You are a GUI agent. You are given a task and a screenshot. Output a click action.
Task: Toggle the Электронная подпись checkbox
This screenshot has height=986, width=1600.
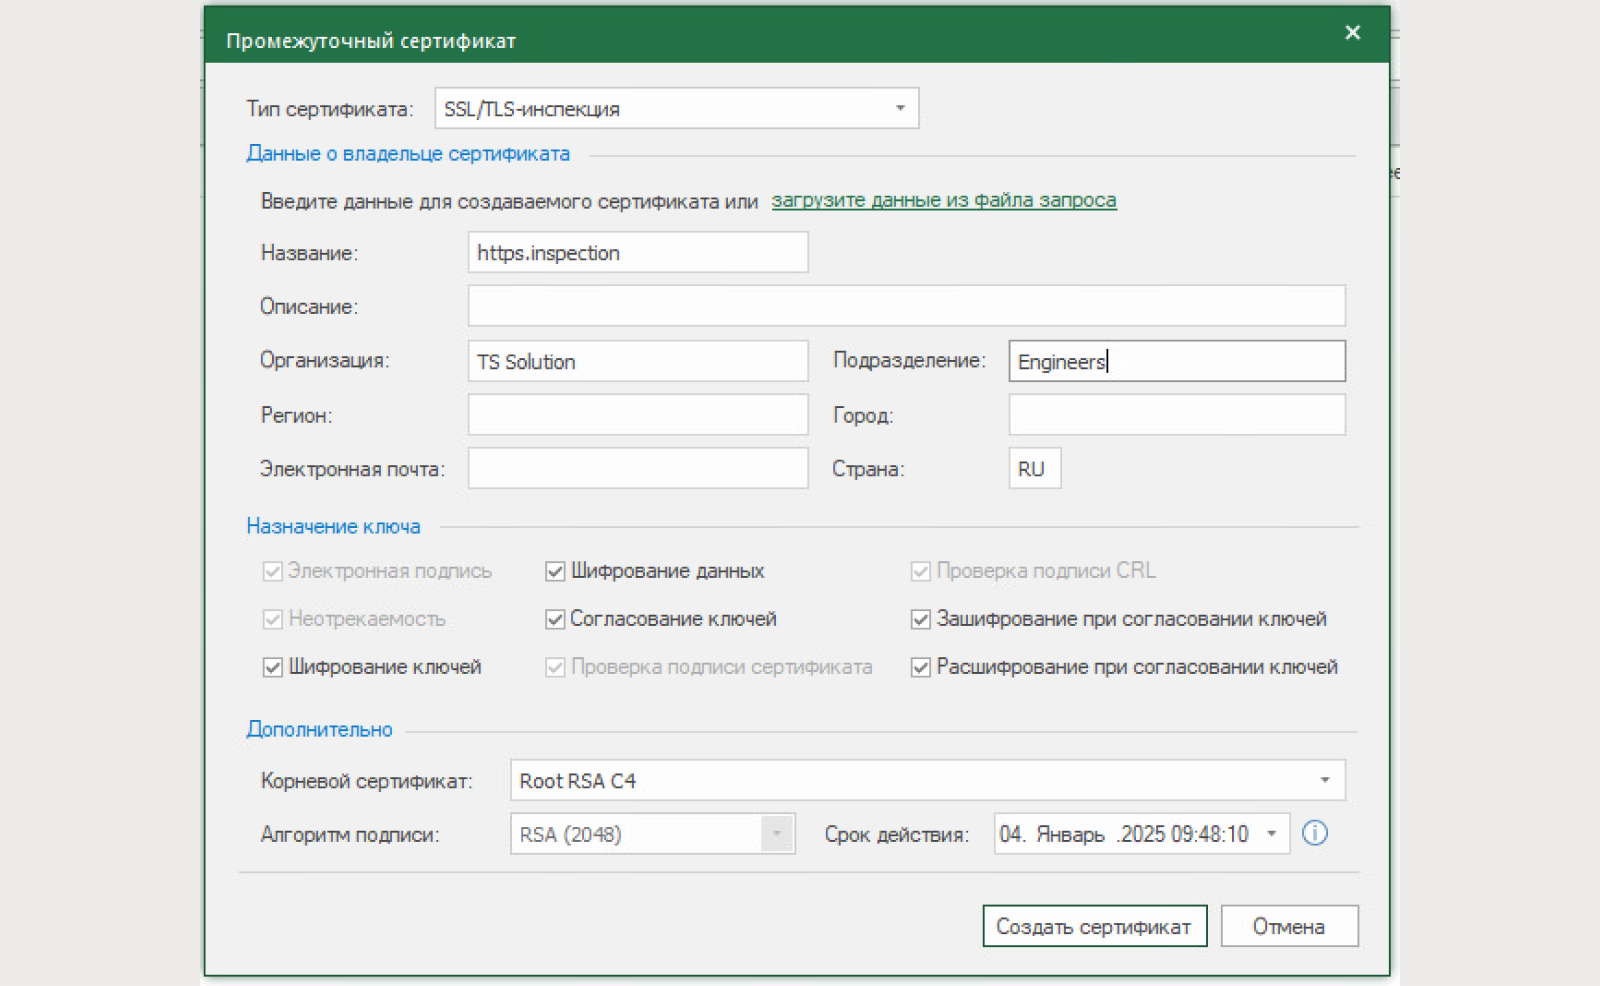click(272, 571)
